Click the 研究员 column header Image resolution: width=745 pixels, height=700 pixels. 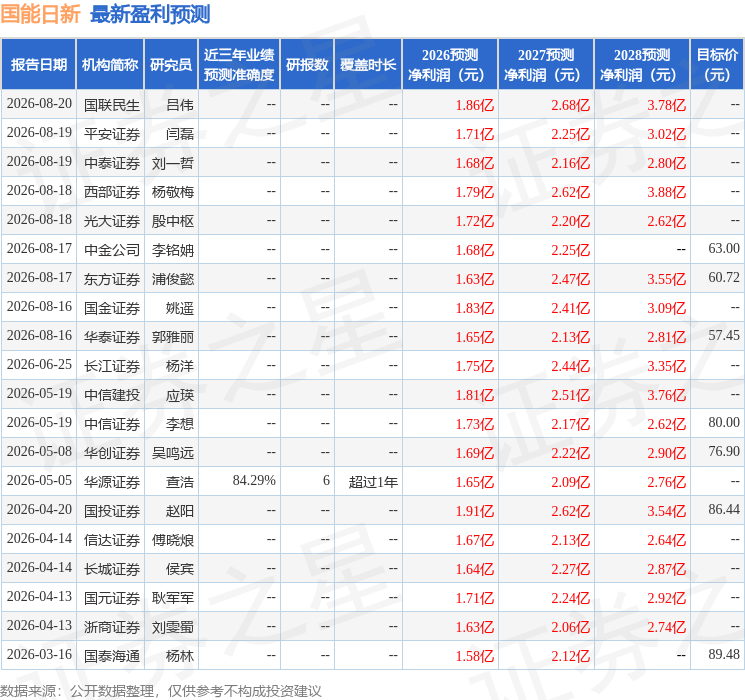pos(171,65)
